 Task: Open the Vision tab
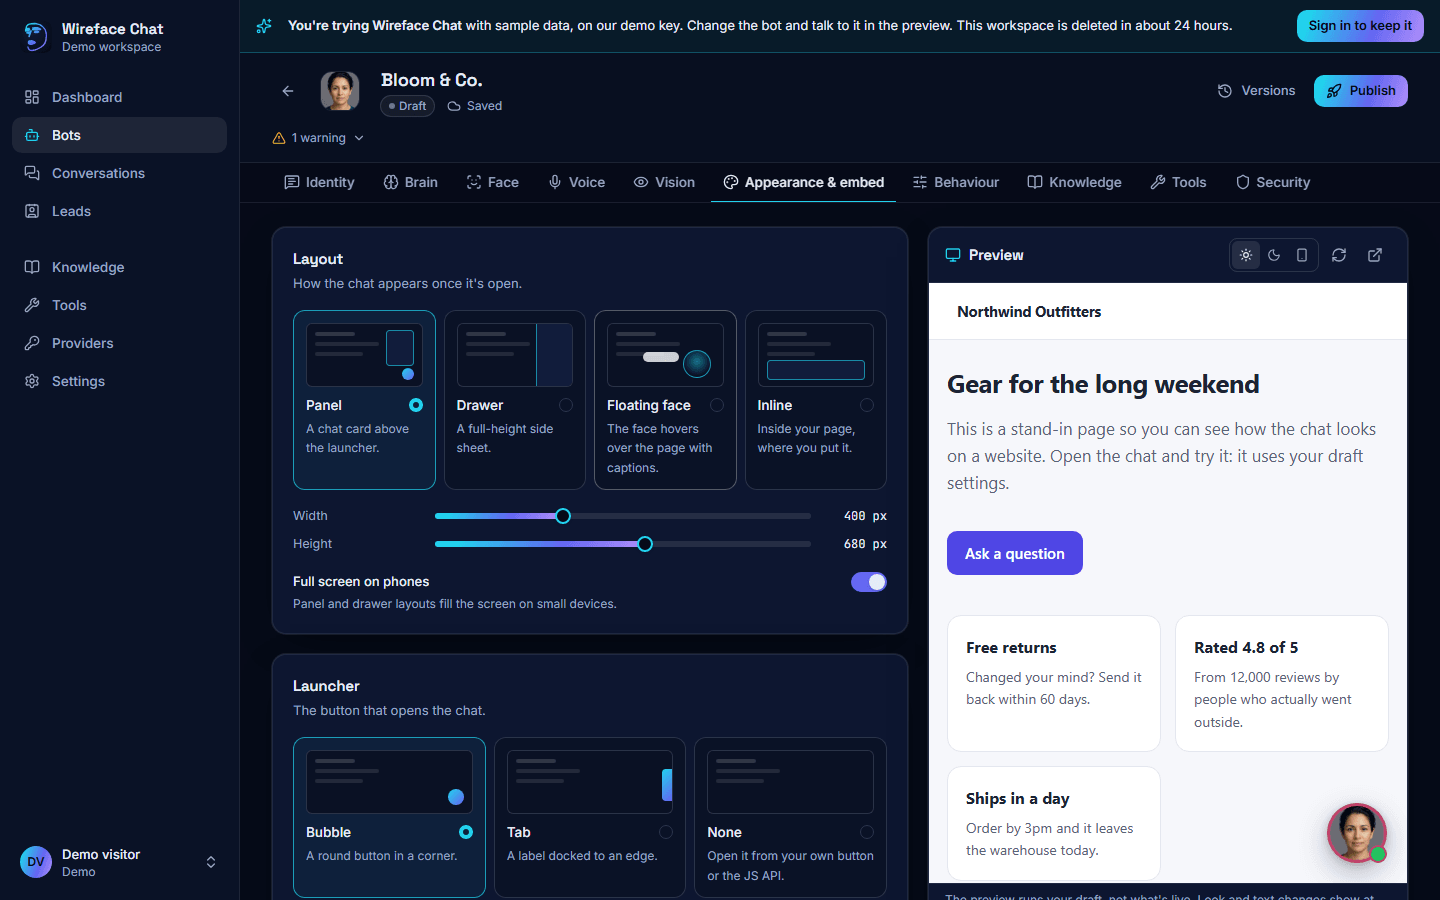pyautogui.click(x=664, y=182)
